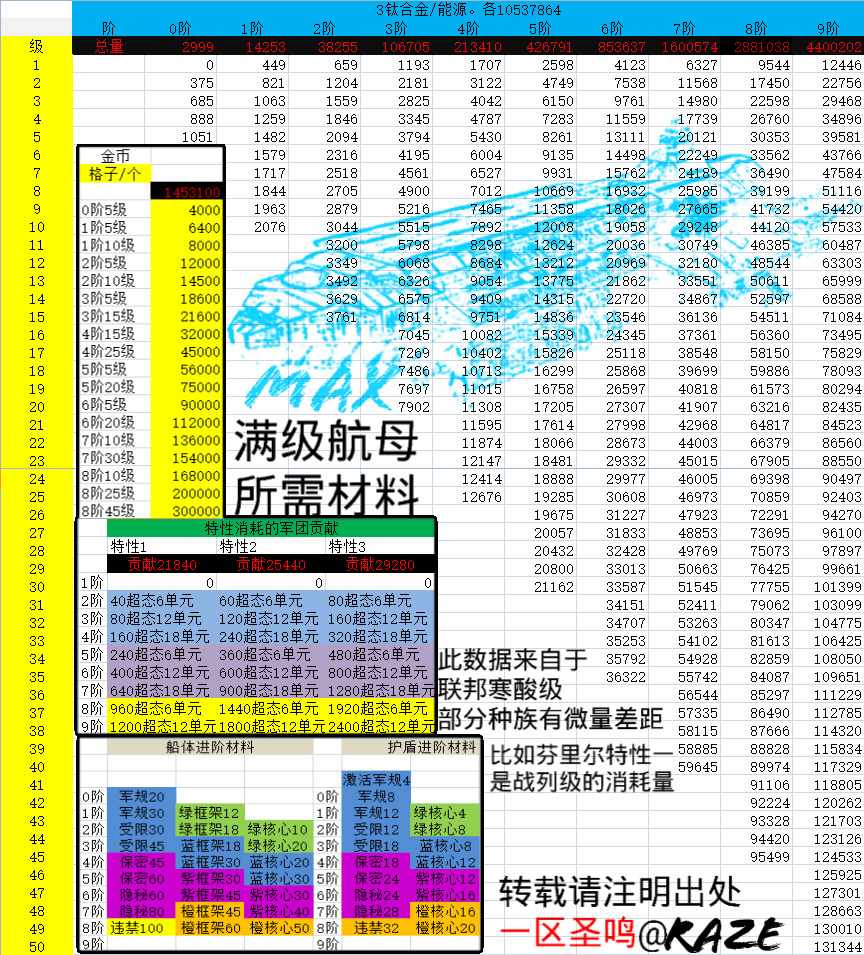864x955 pixels.
Task: Select the gold total 1453100
Action: 186,192
